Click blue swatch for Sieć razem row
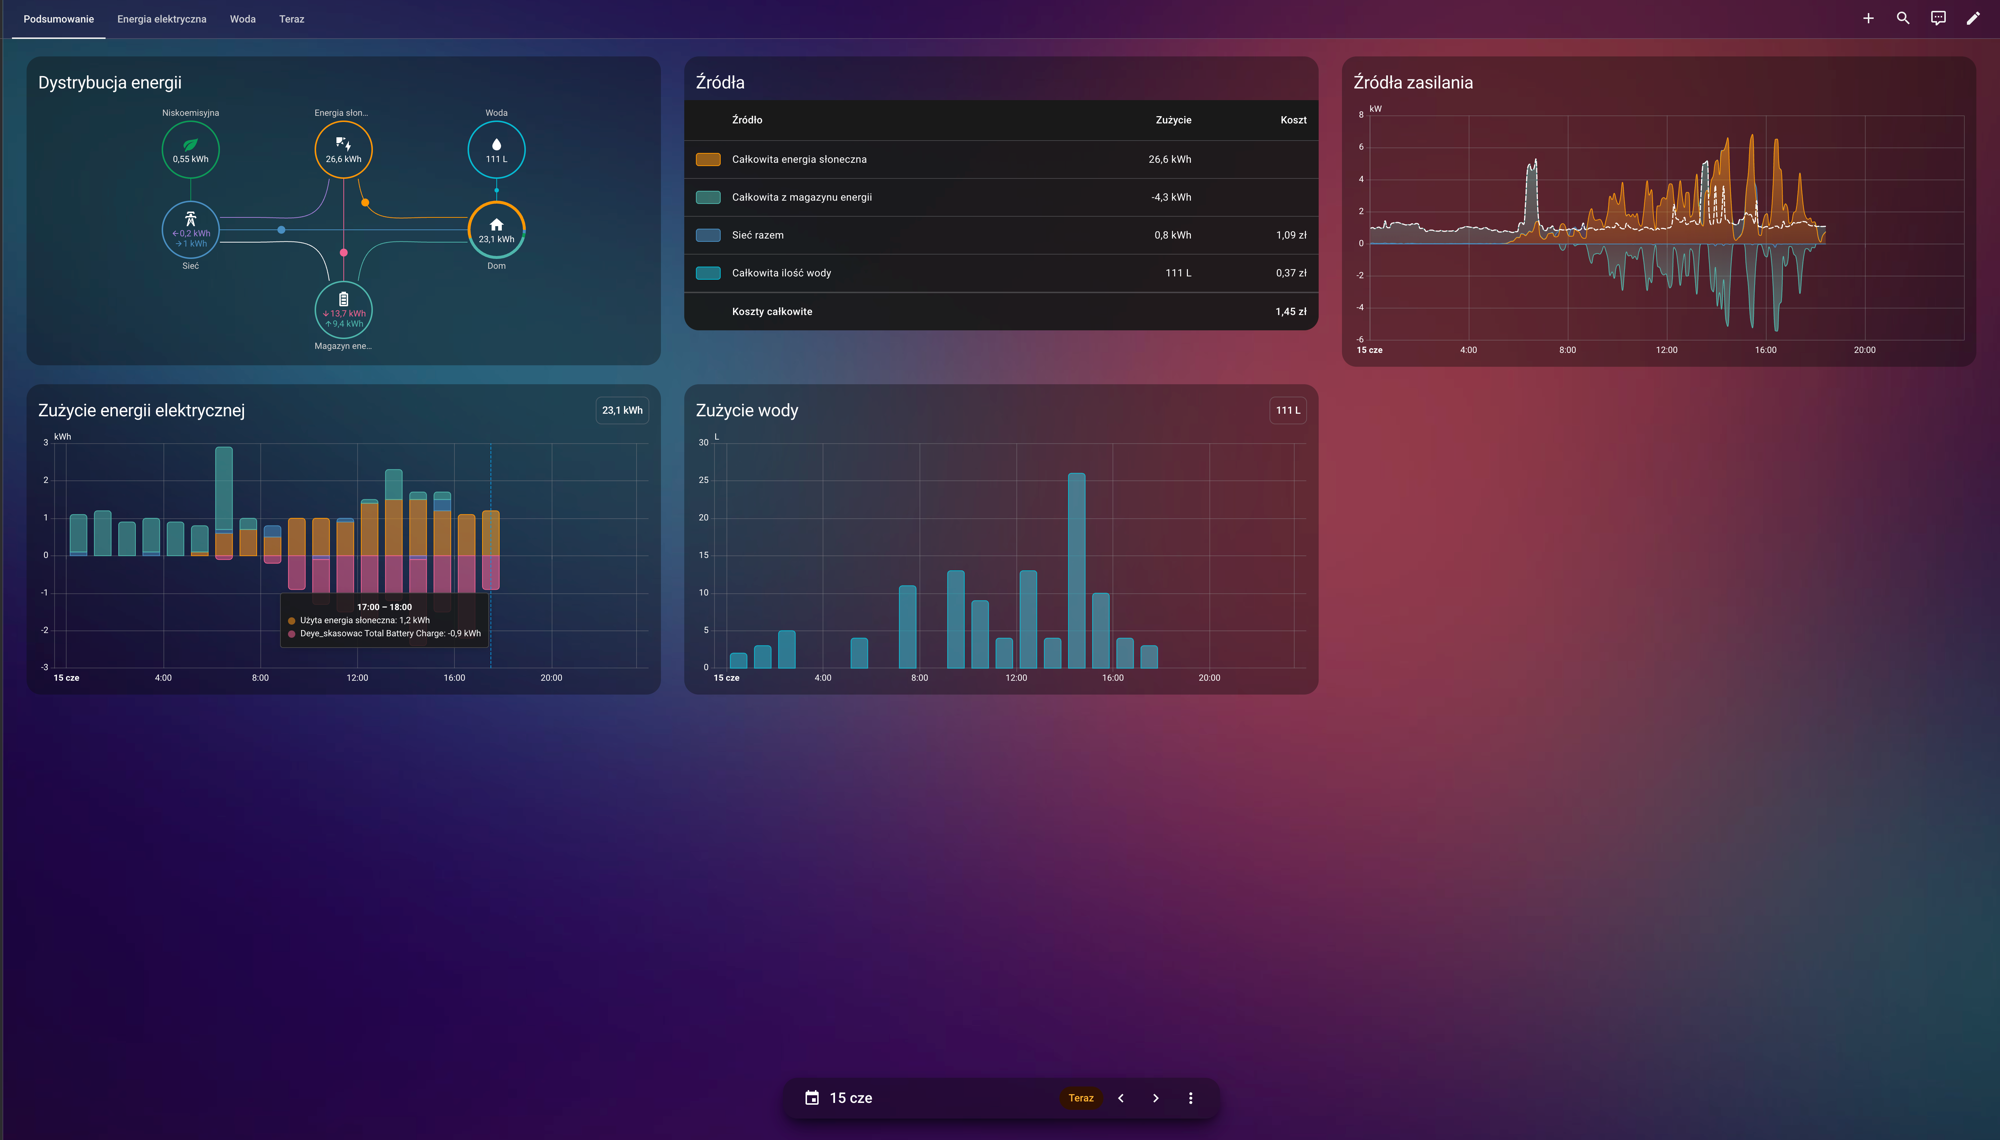2000x1140 pixels. click(x=708, y=235)
